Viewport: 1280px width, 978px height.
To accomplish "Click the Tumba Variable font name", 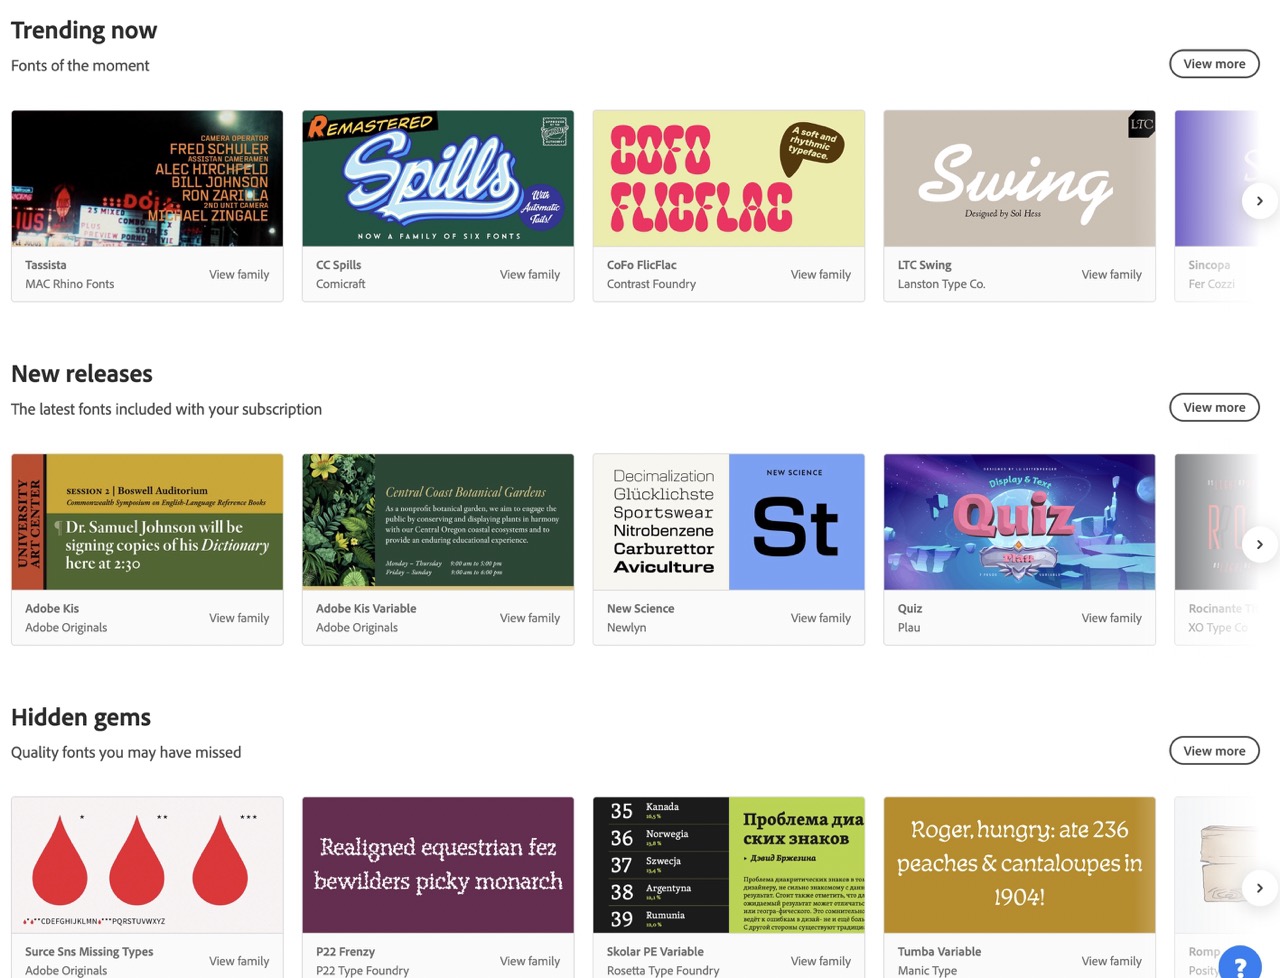I will pos(940,952).
